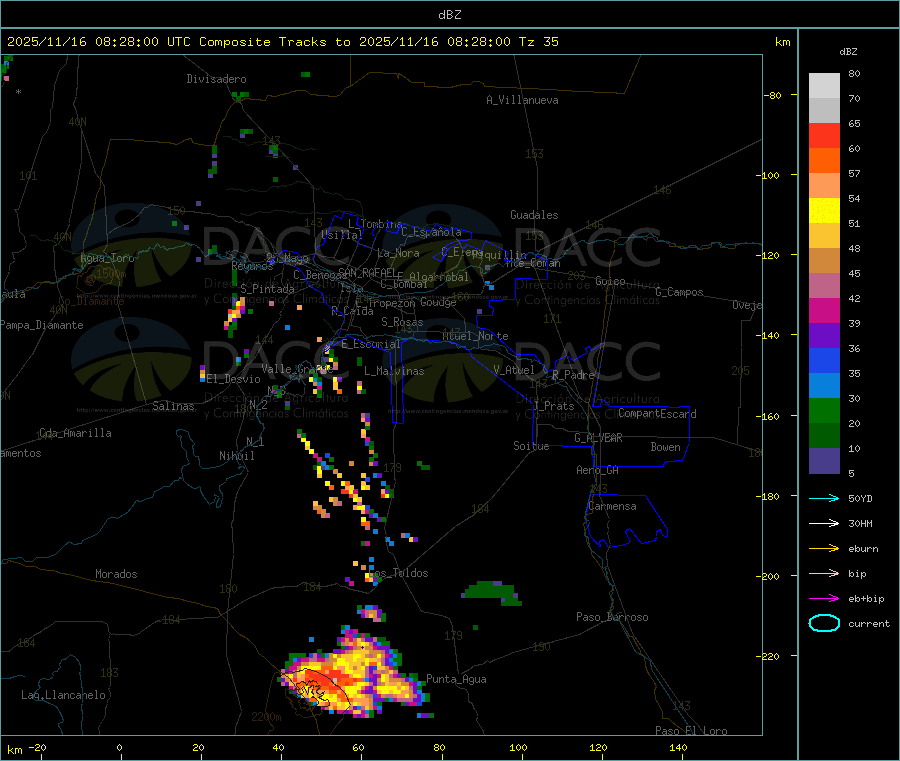900x761 pixels.
Task: Click the S_Pintada map label
Action: click(x=267, y=289)
